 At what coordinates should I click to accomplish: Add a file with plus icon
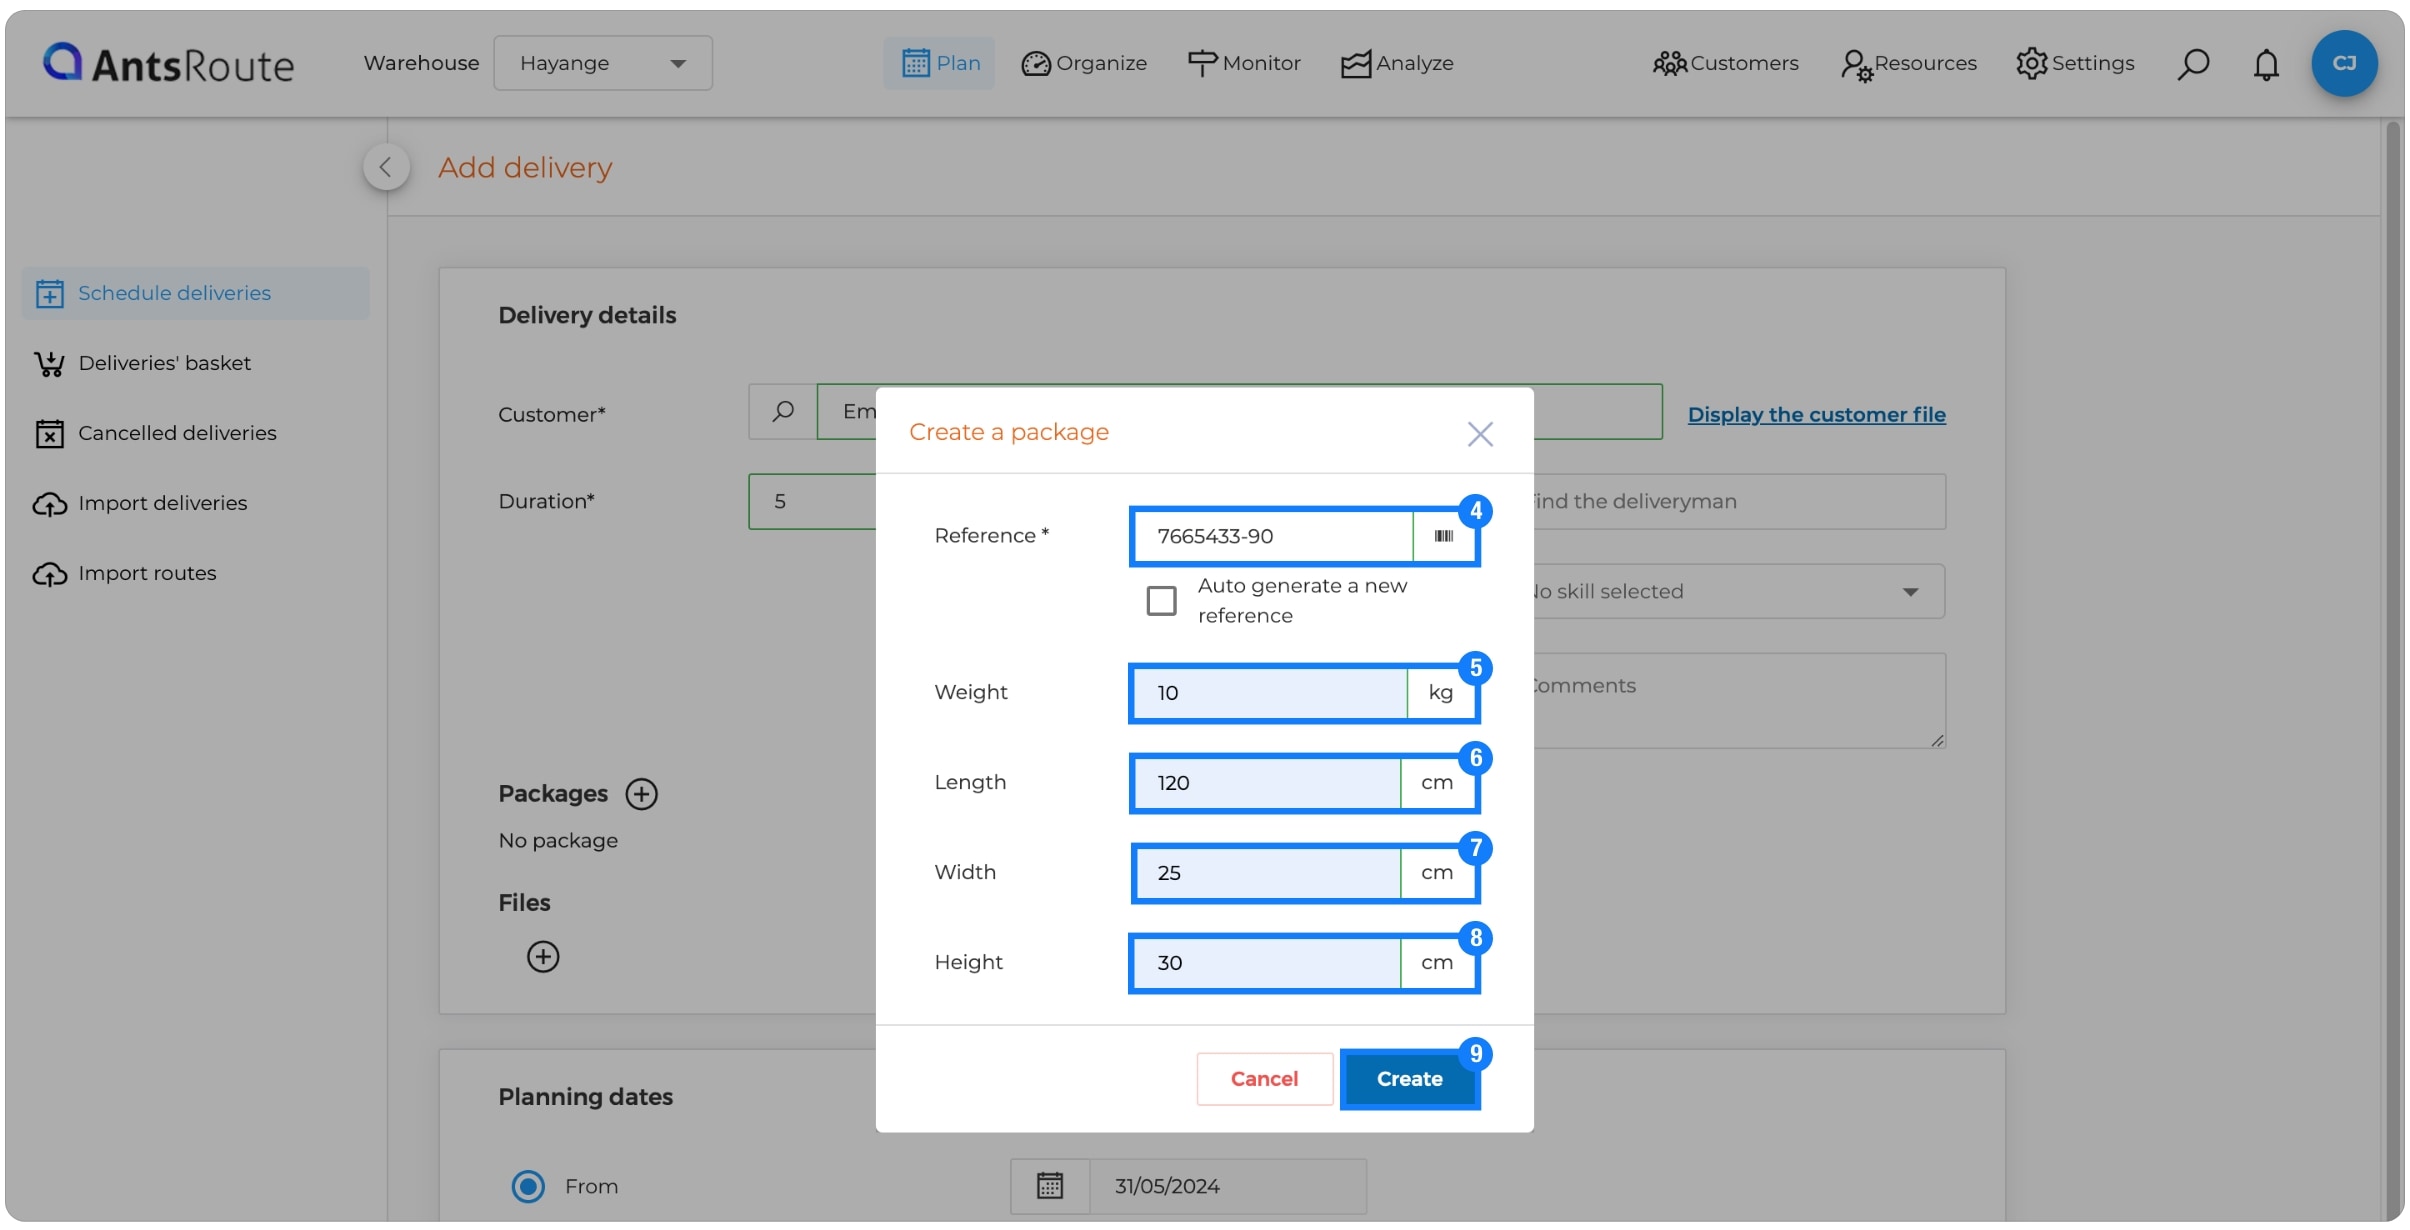543,957
